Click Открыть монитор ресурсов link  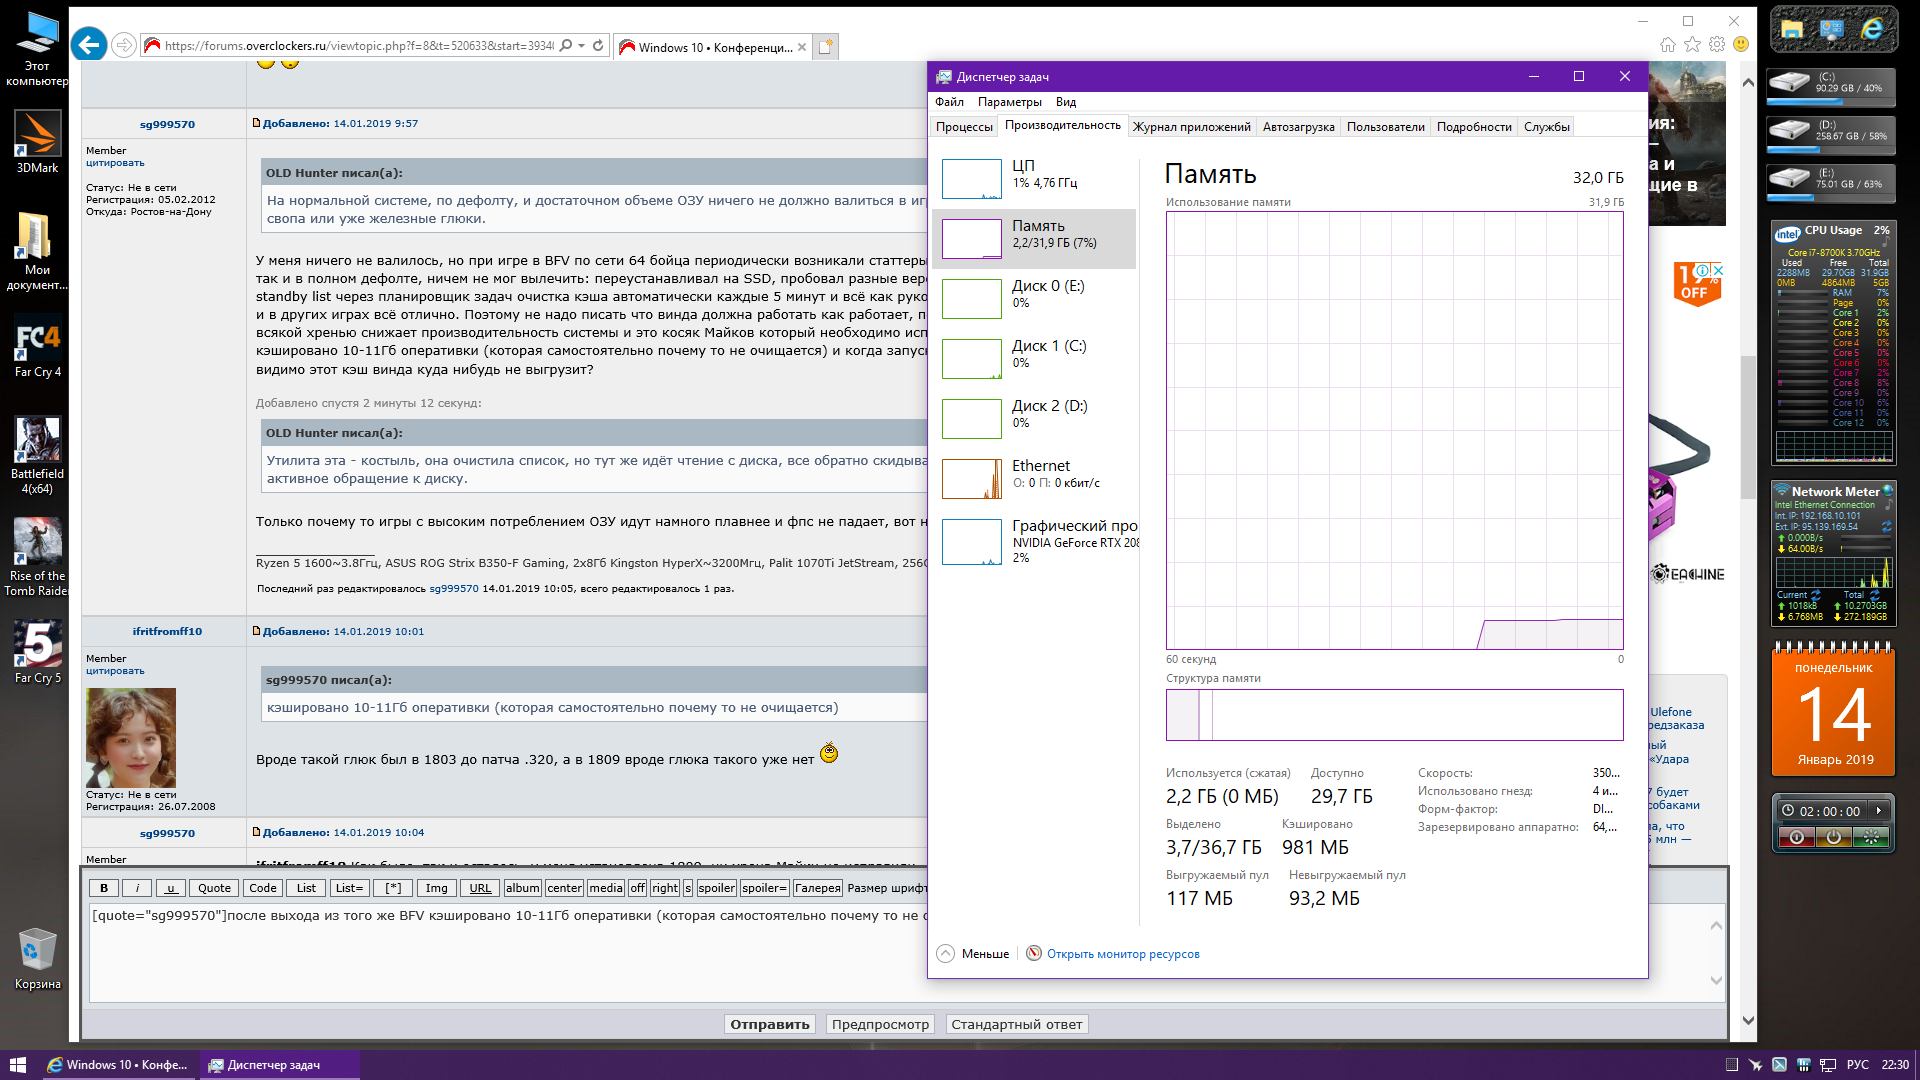pos(1123,954)
